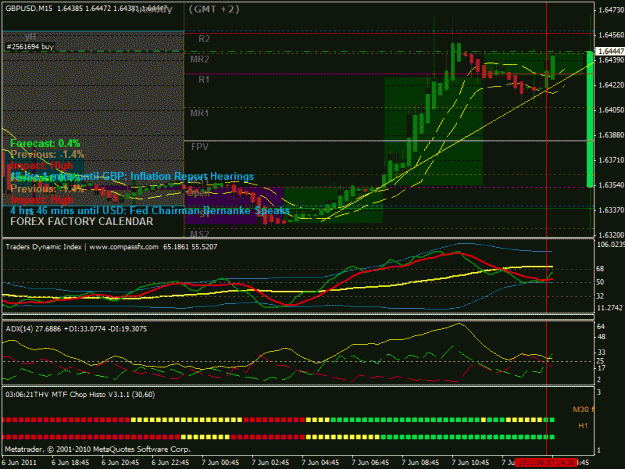Click the current price tag 1.64447
The image size is (625, 469).
click(x=609, y=51)
